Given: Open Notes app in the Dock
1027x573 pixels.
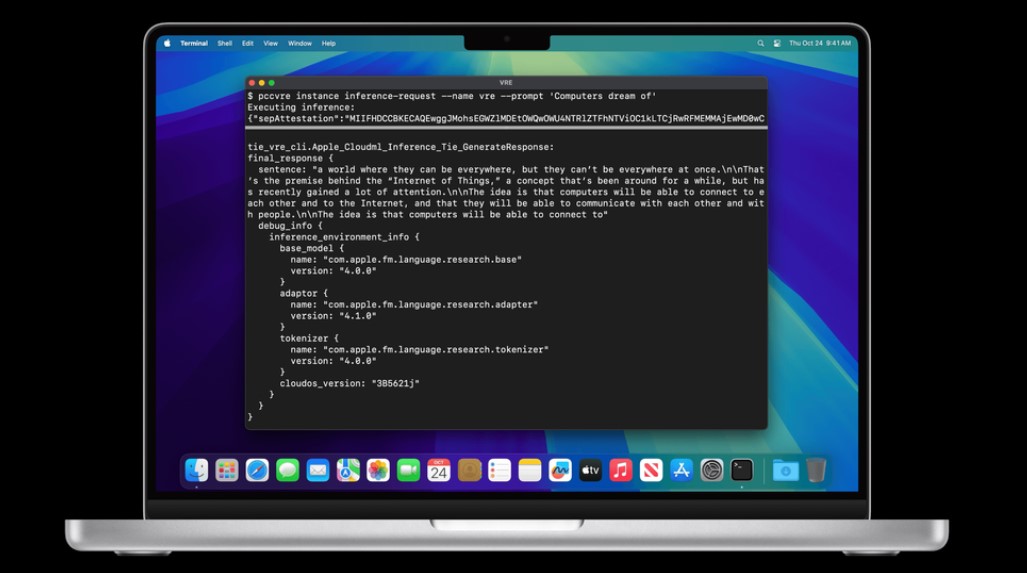Looking at the screenshot, I should [x=529, y=470].
